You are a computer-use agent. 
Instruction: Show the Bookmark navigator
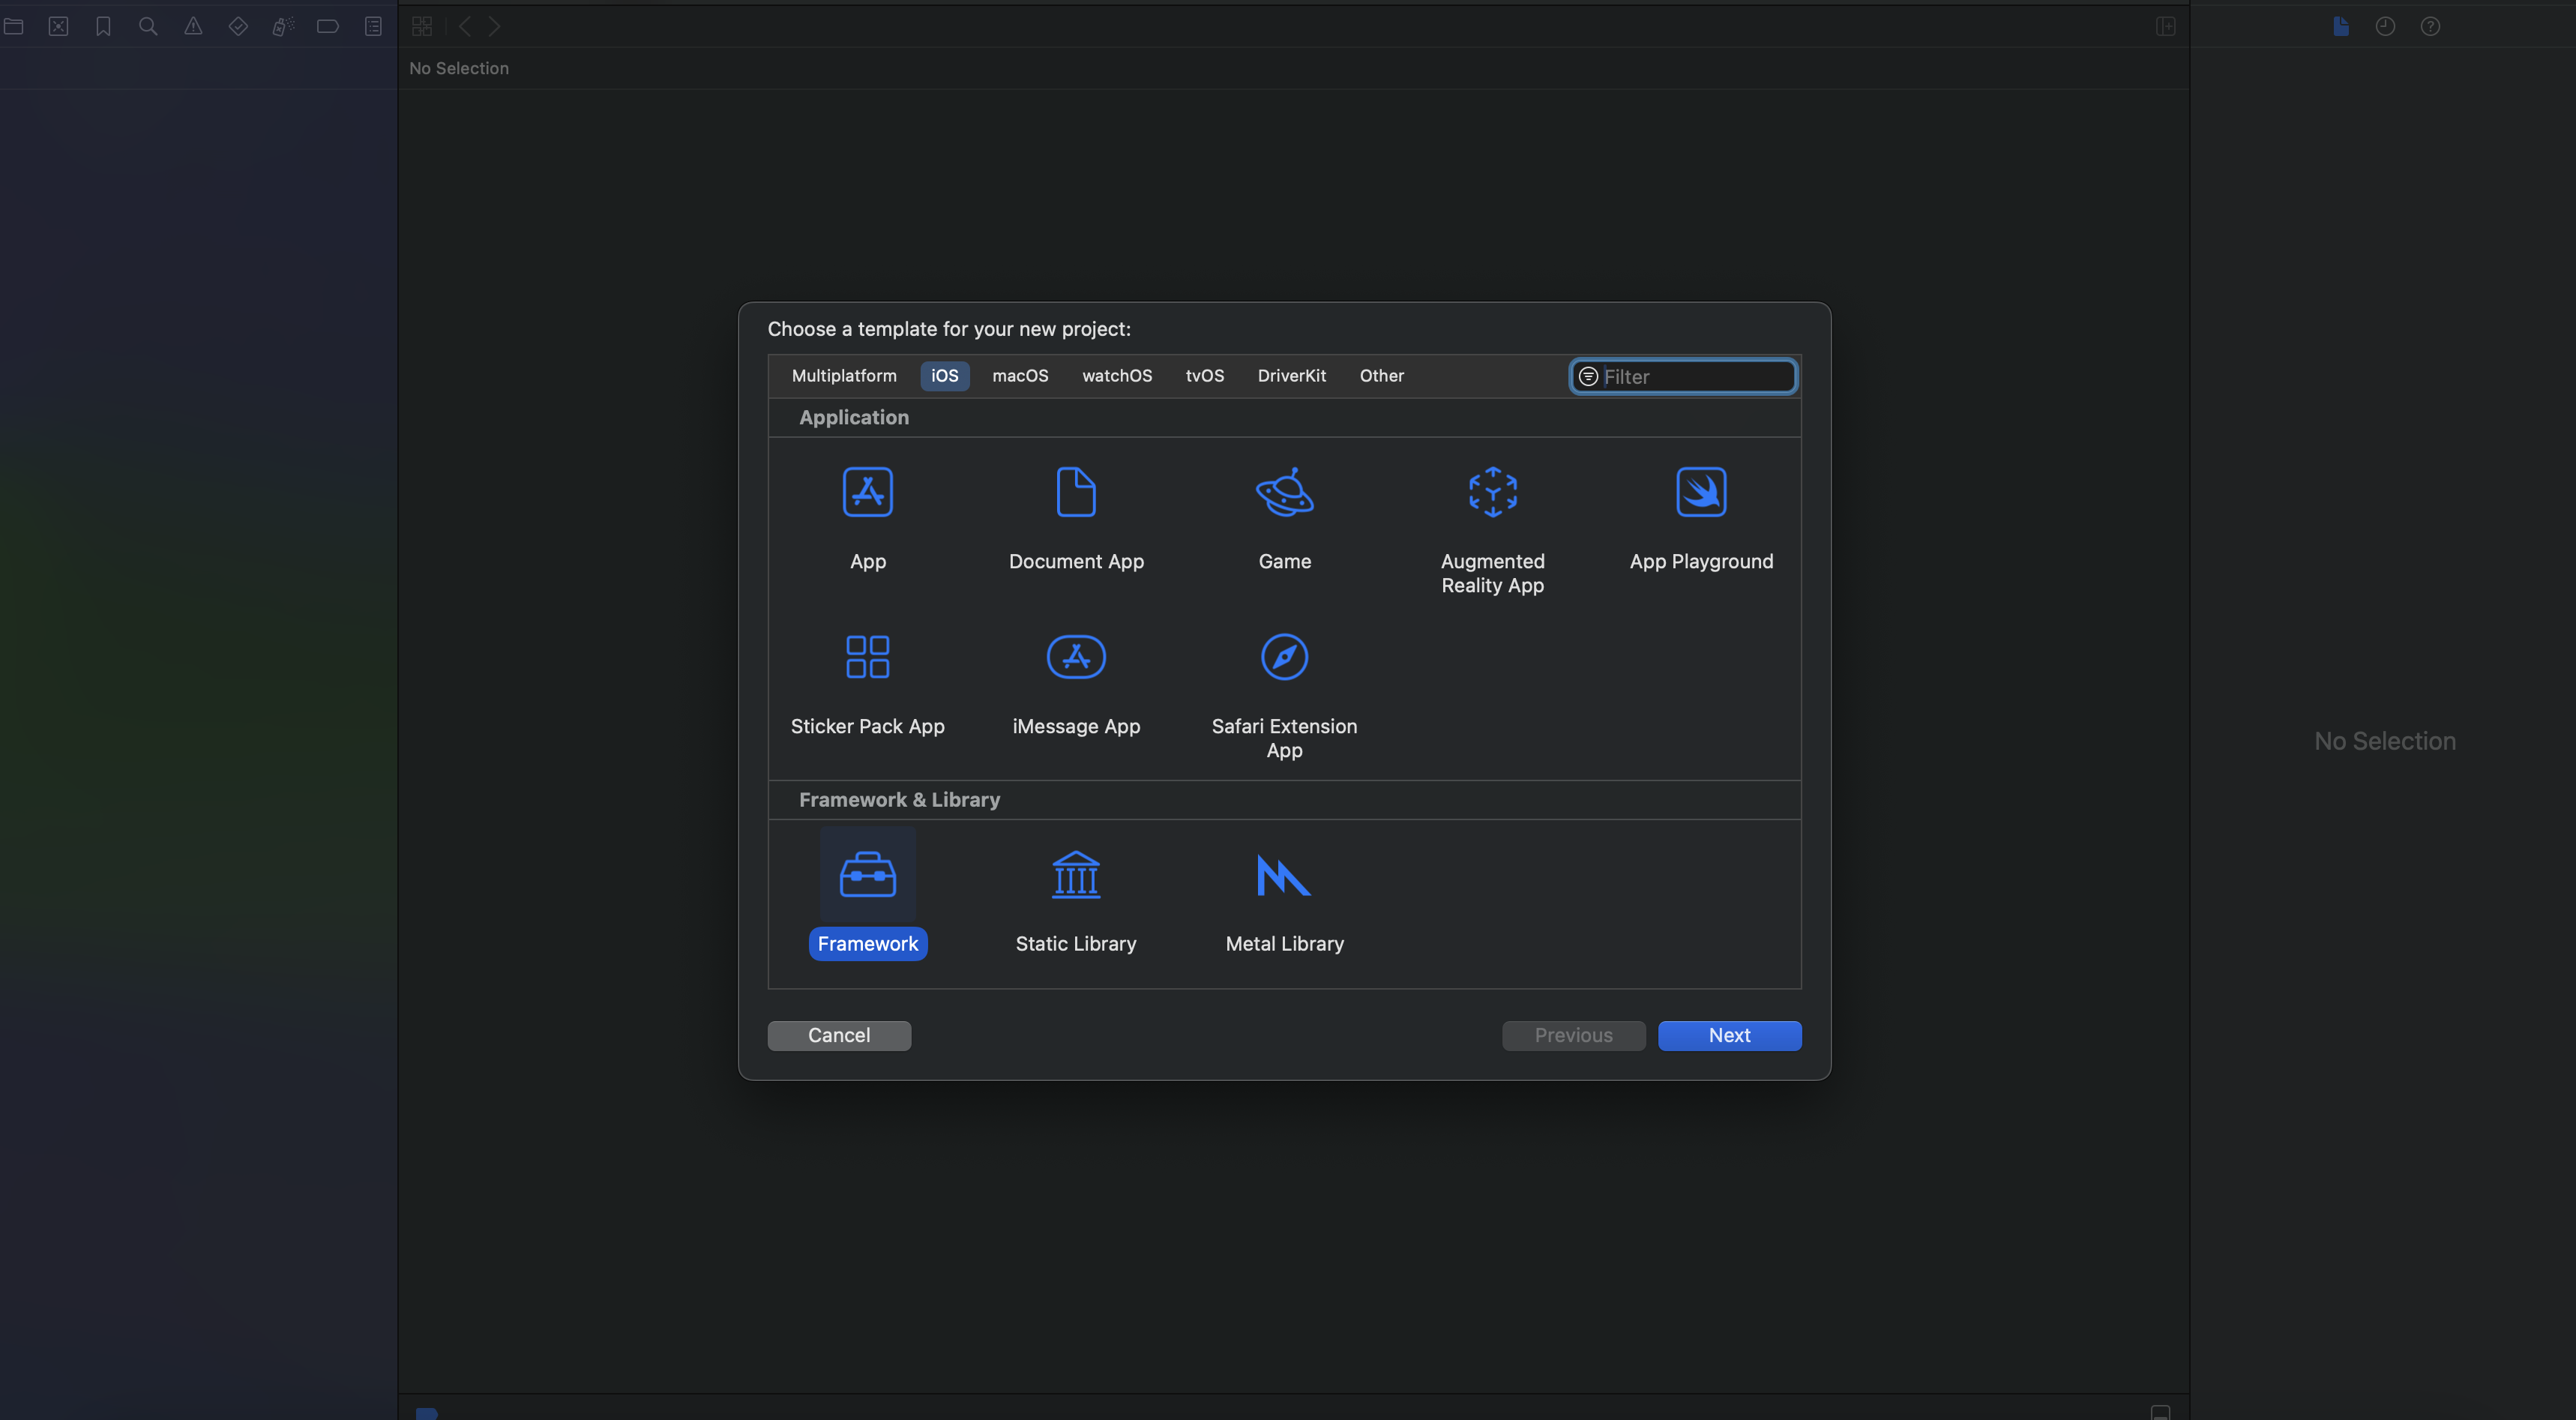click(103, 27)
